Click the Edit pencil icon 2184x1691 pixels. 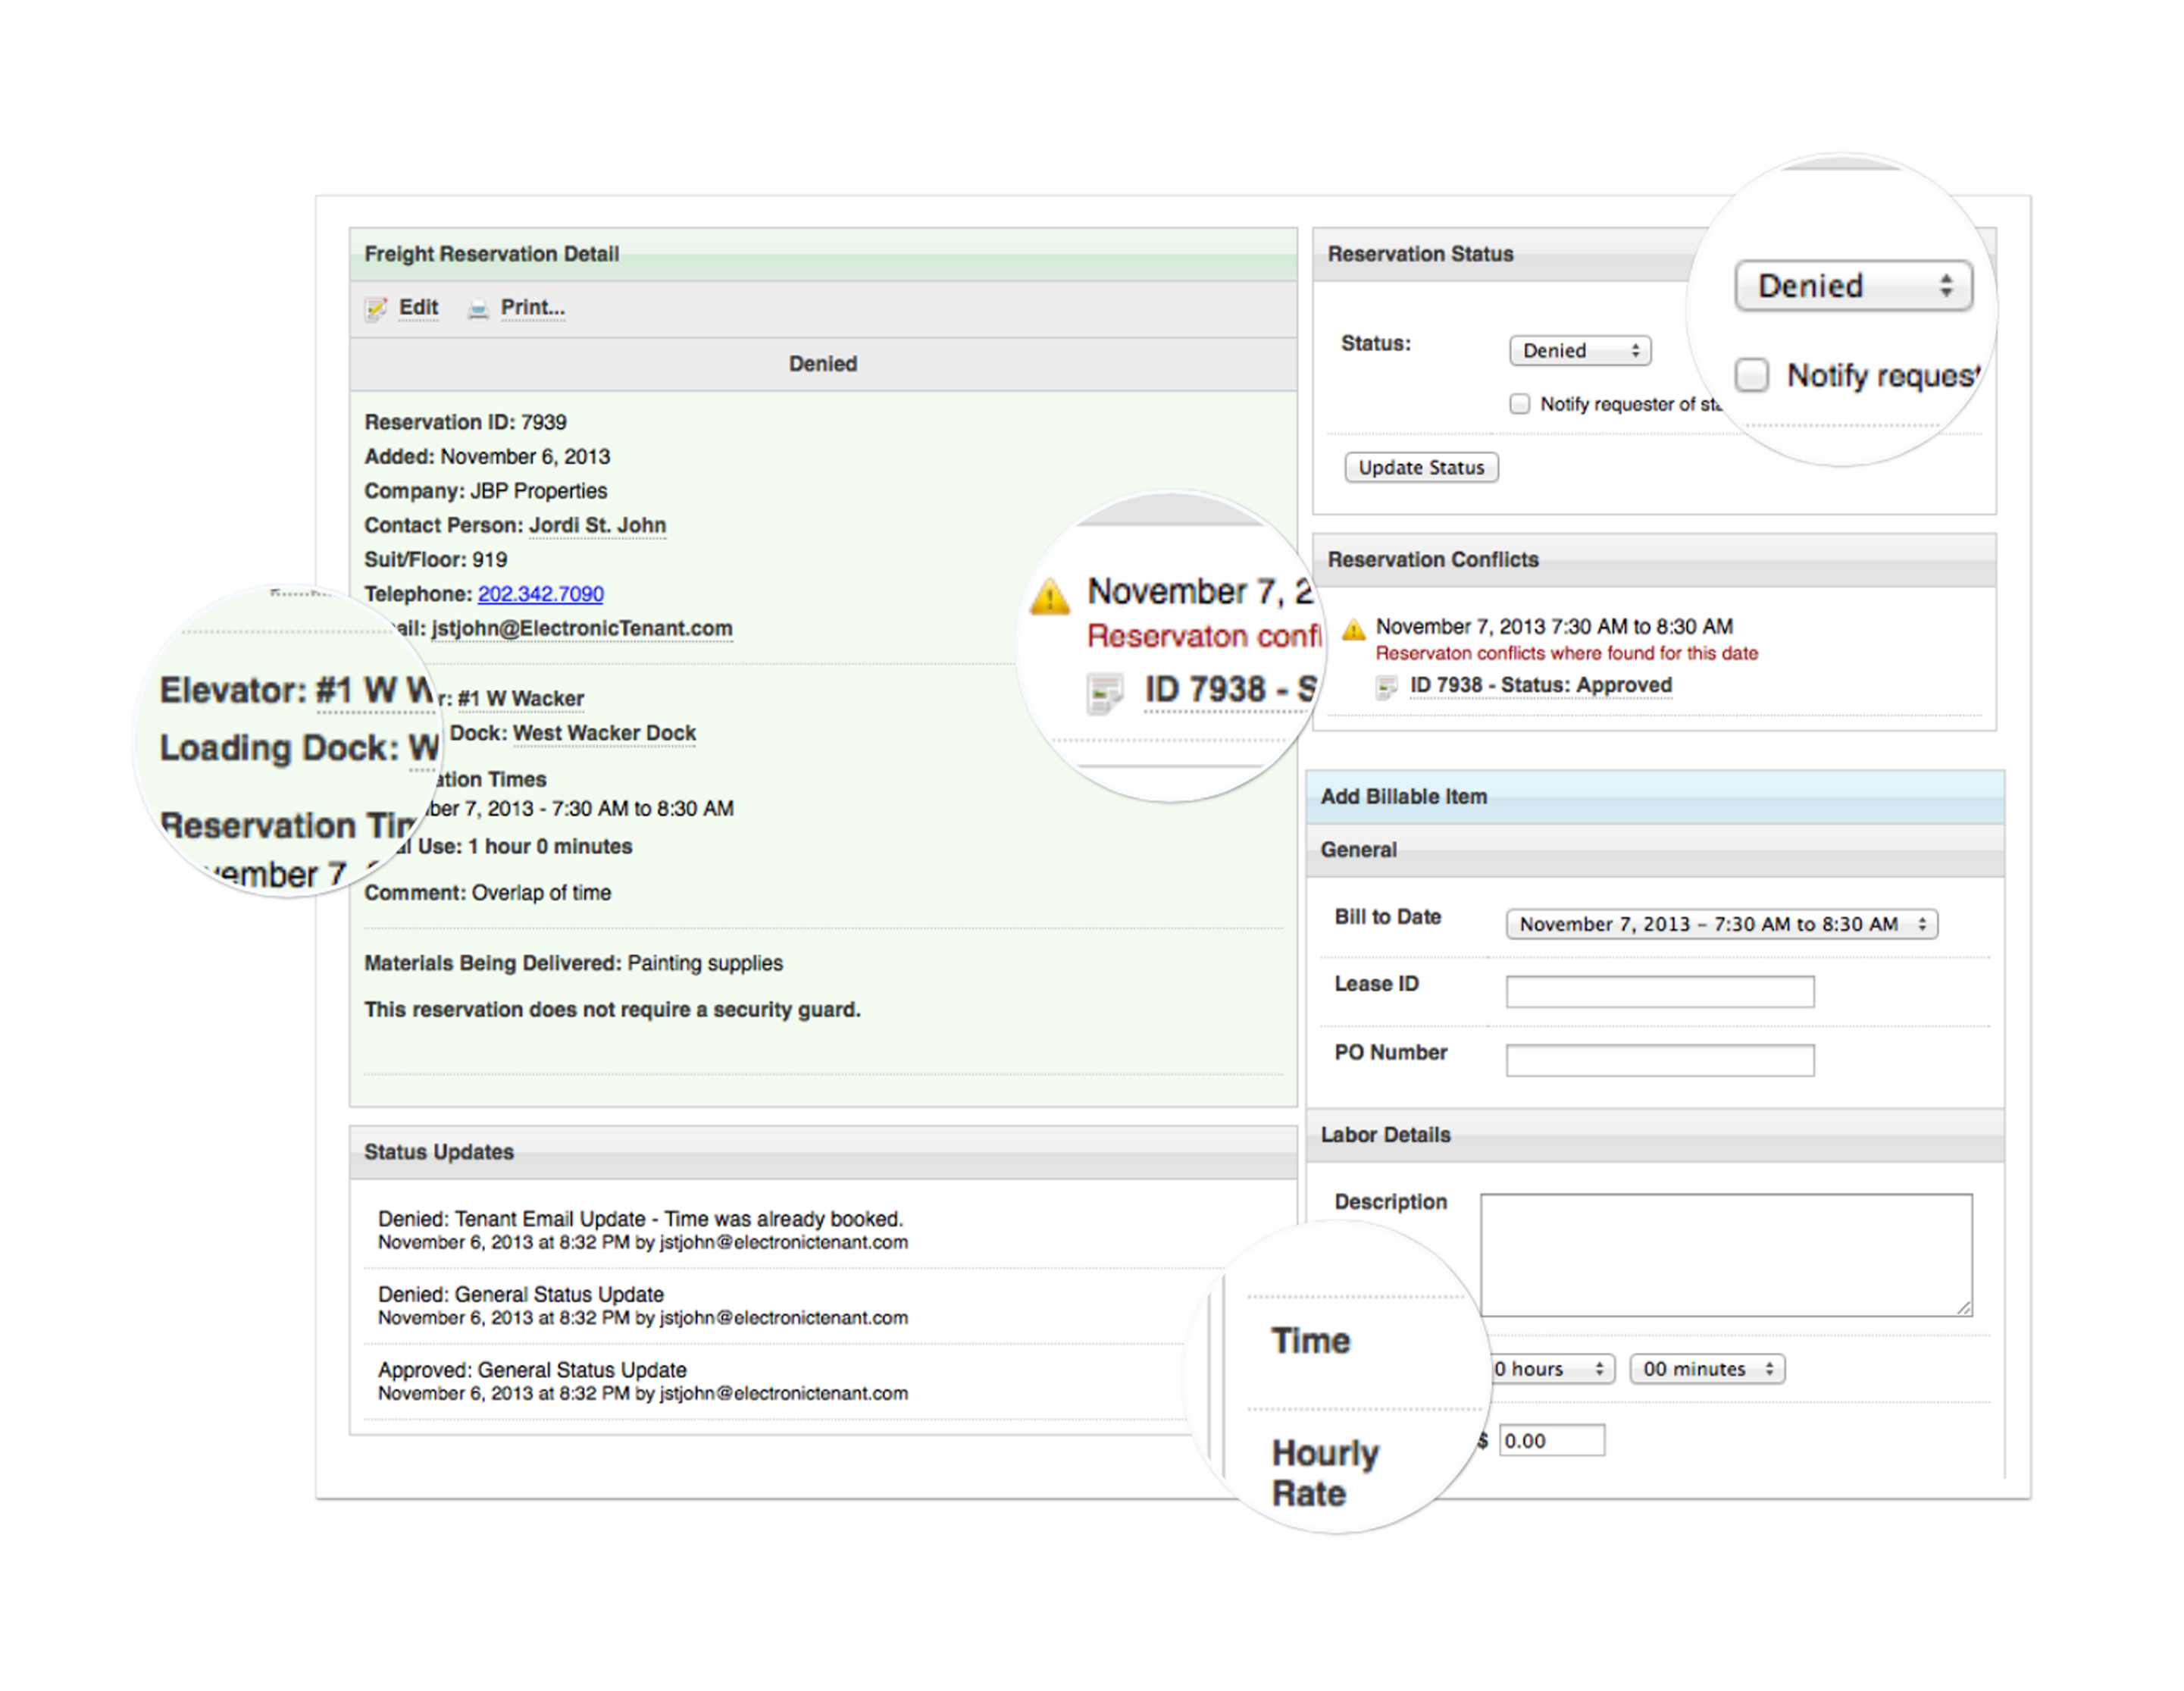[x=376, y=309]
